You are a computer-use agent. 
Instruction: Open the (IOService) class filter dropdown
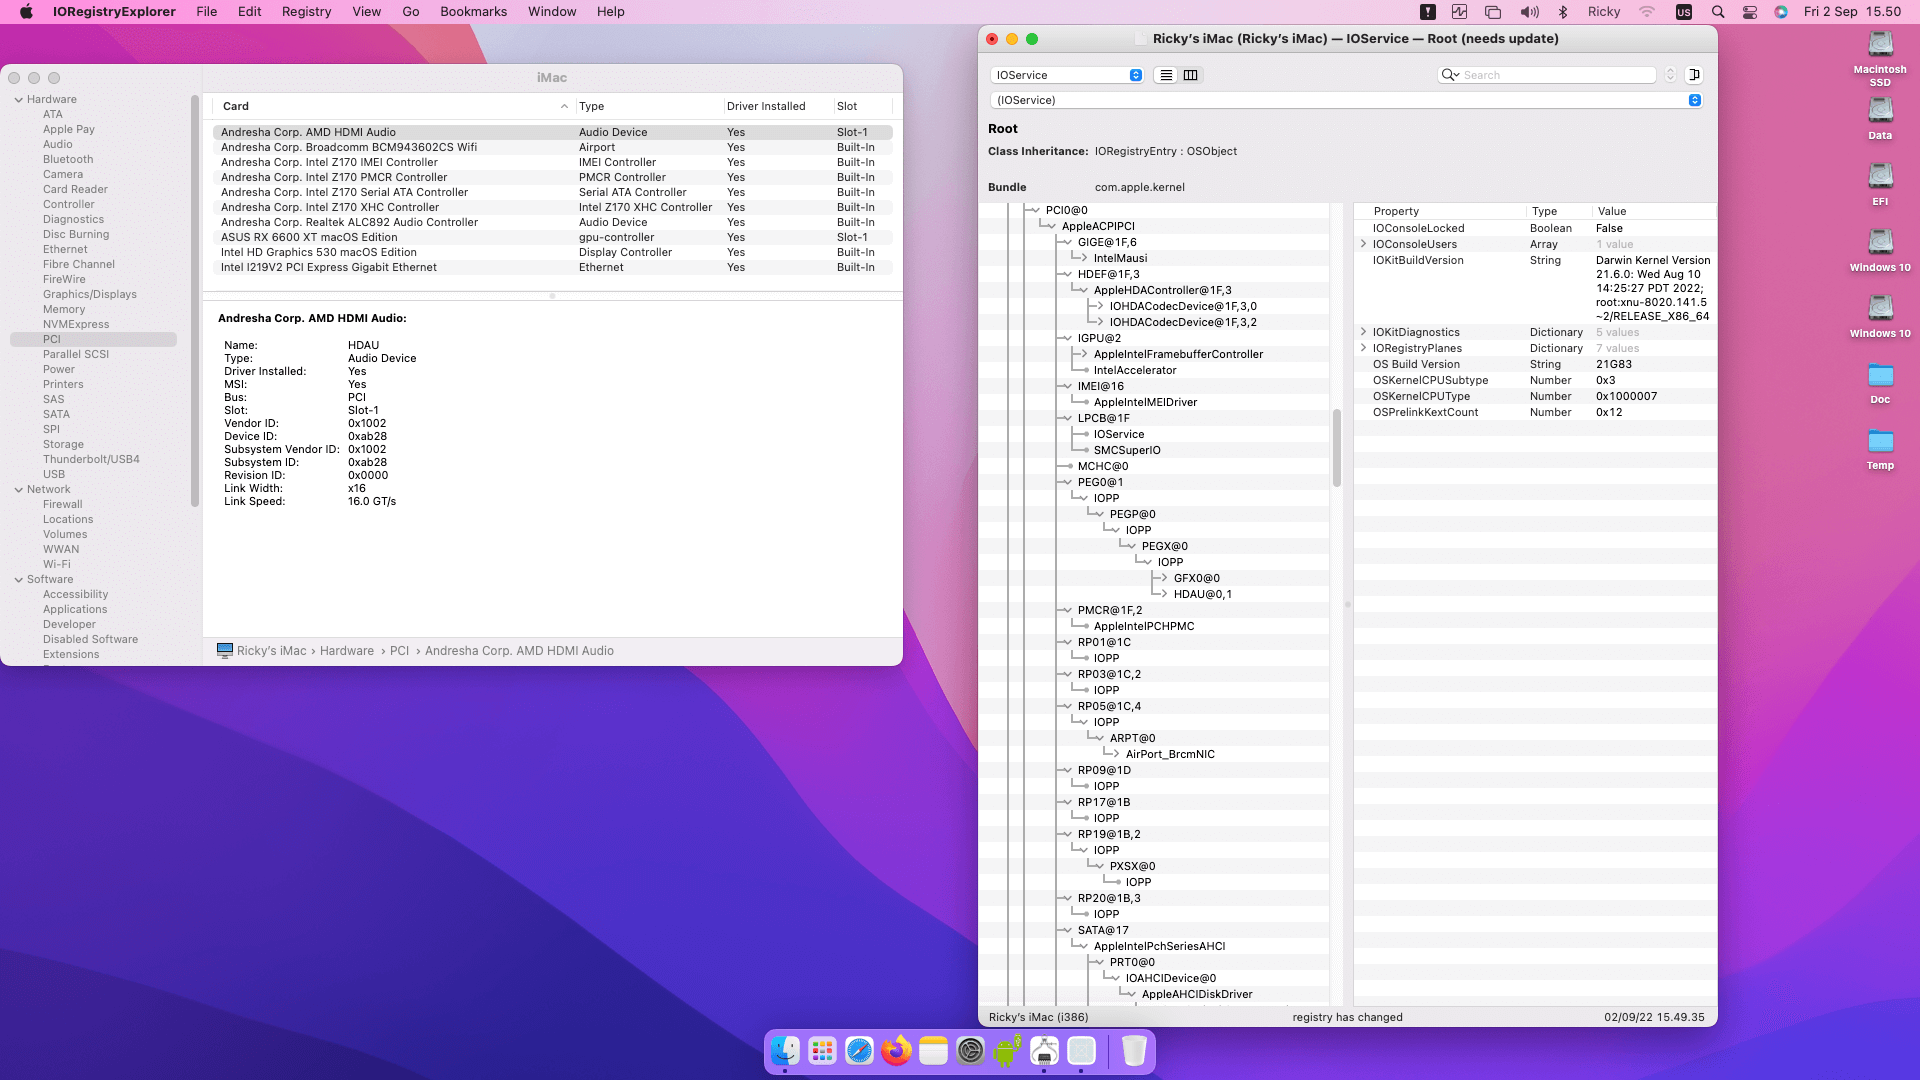(x=1694, y=100)
